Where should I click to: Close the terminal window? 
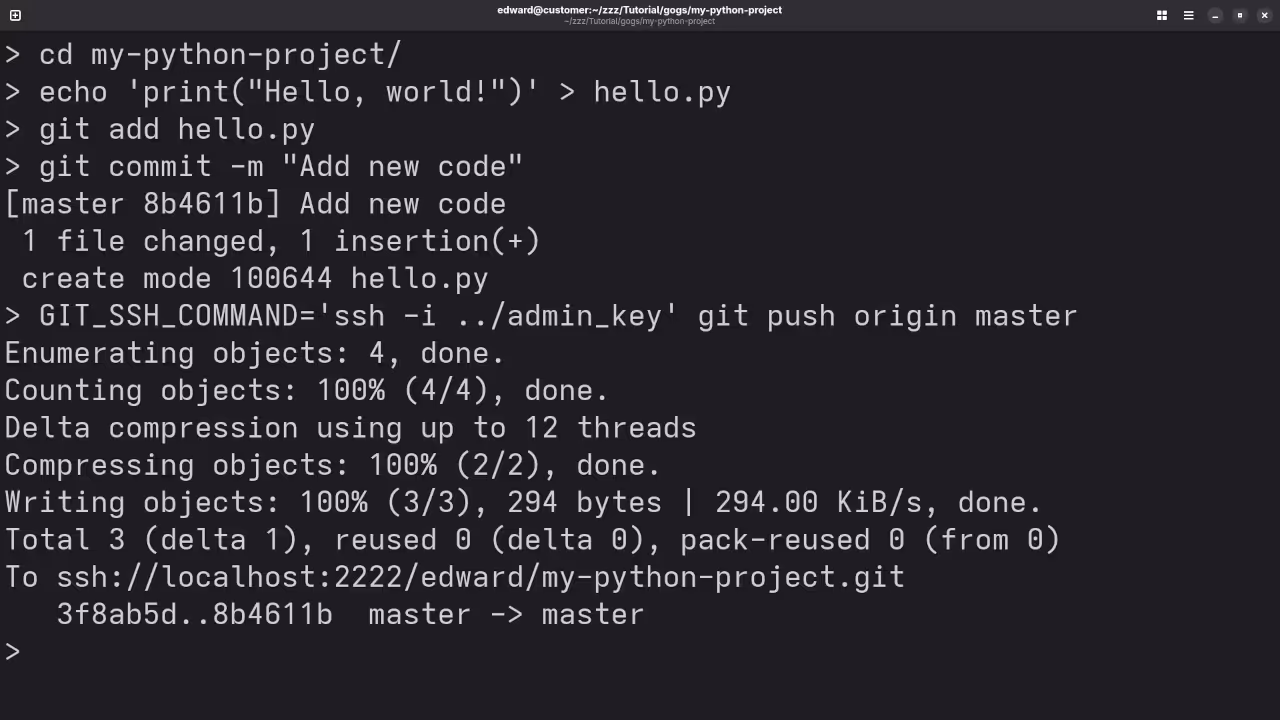(x=1264, y=15)
